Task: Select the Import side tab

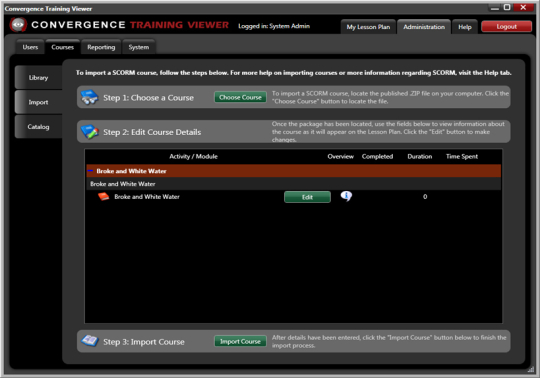Action: point(39,102)
